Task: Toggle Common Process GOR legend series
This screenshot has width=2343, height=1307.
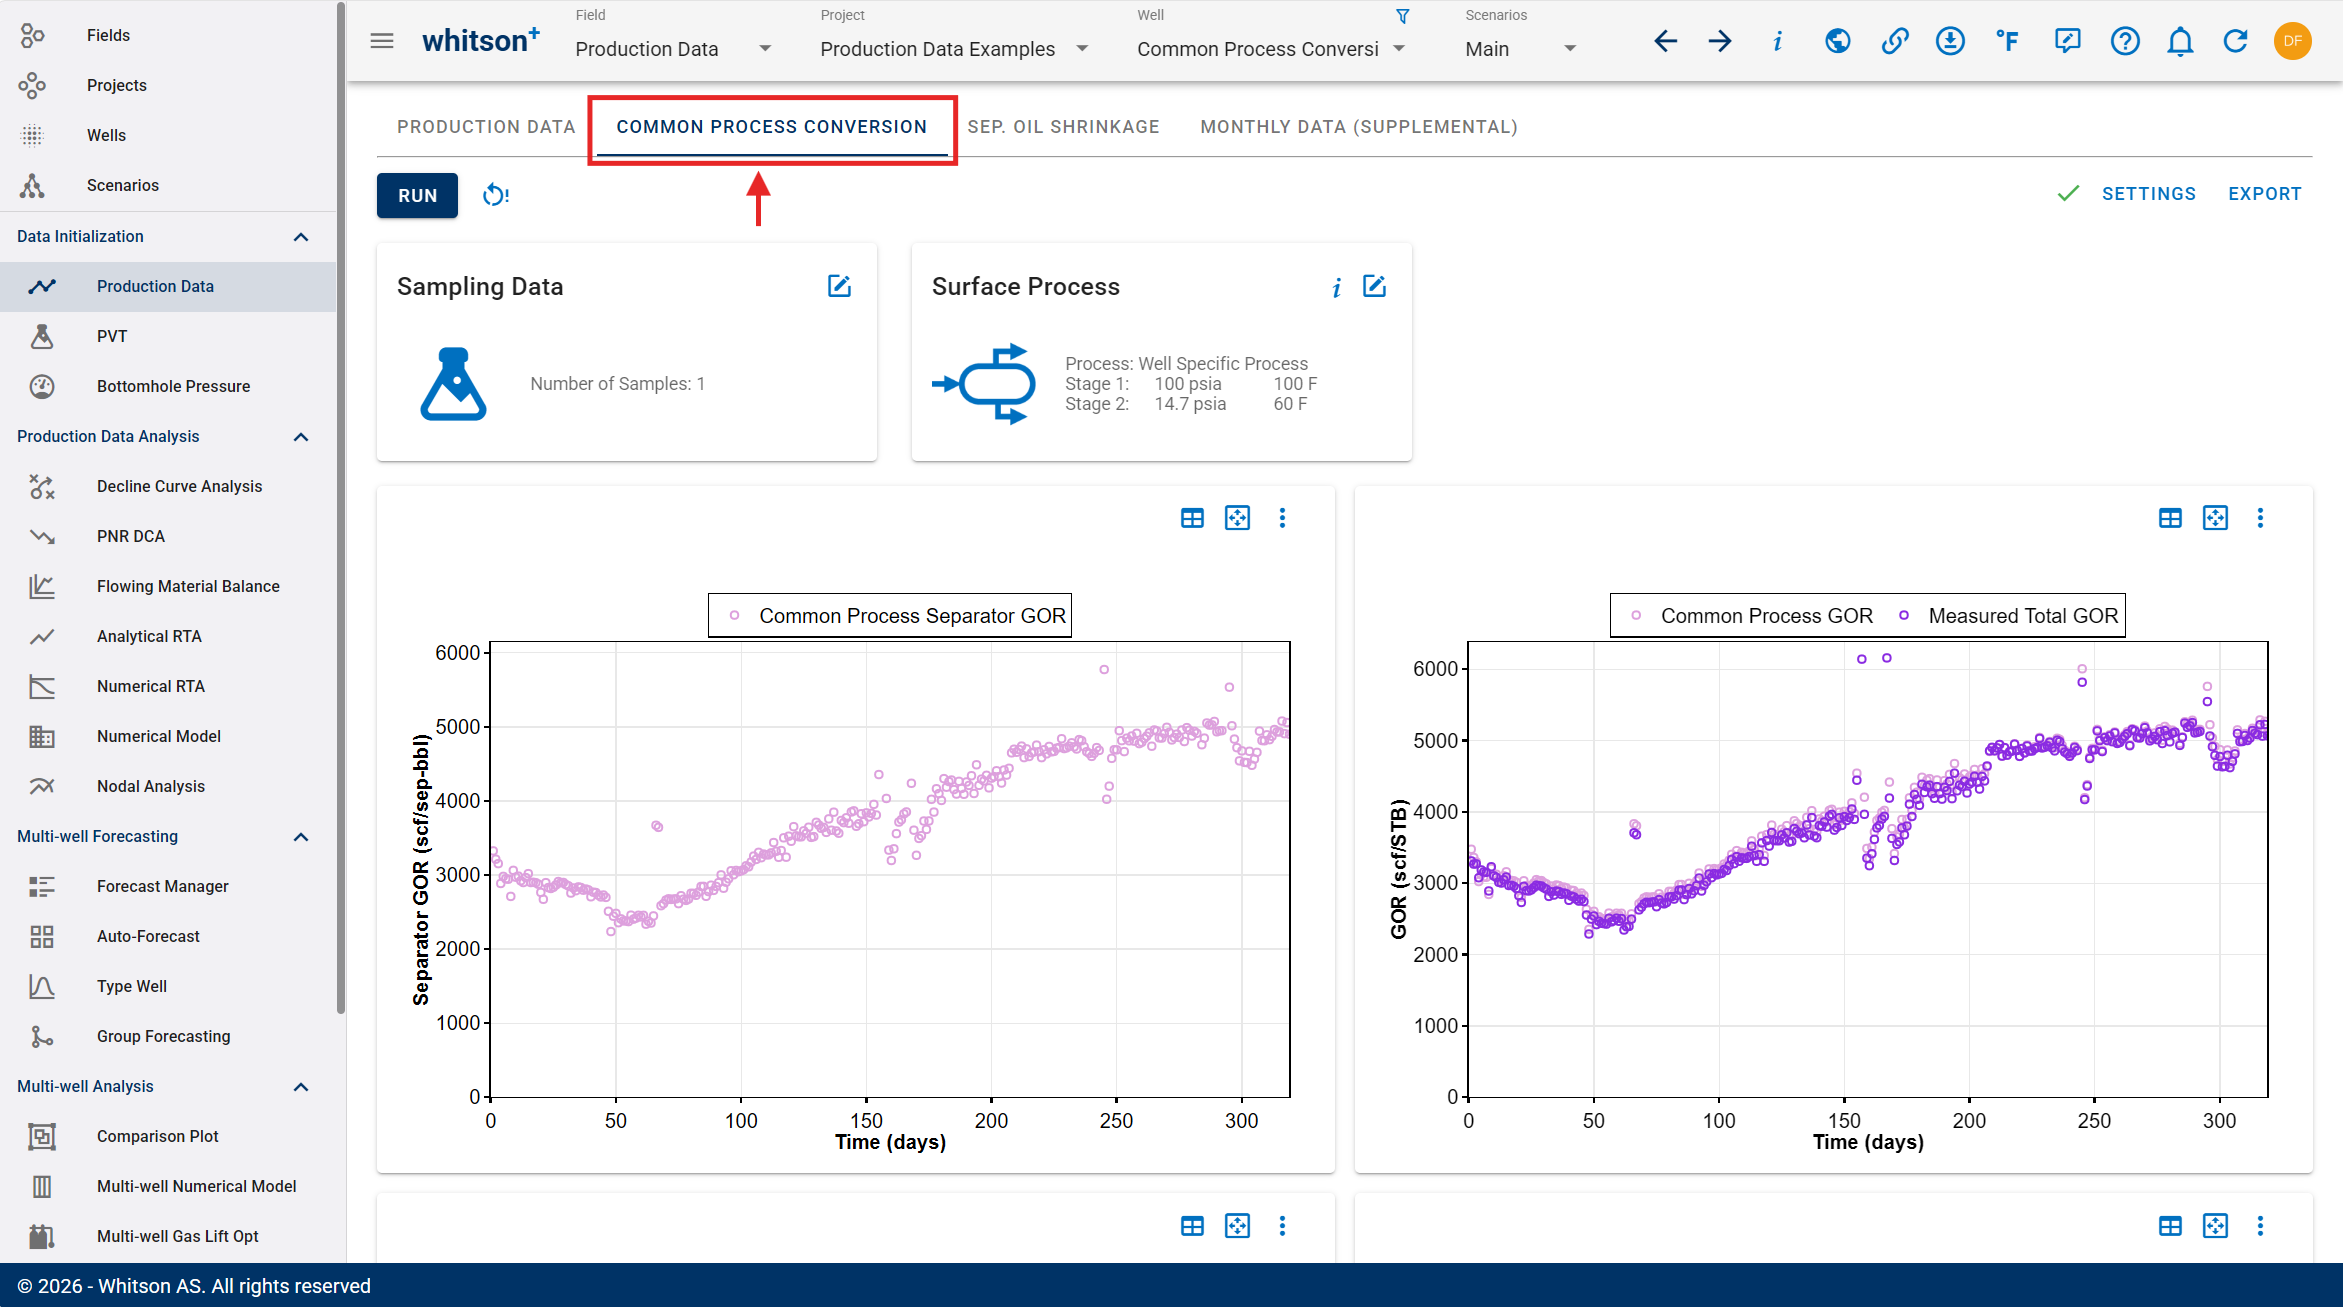Action: (1752, 616)
